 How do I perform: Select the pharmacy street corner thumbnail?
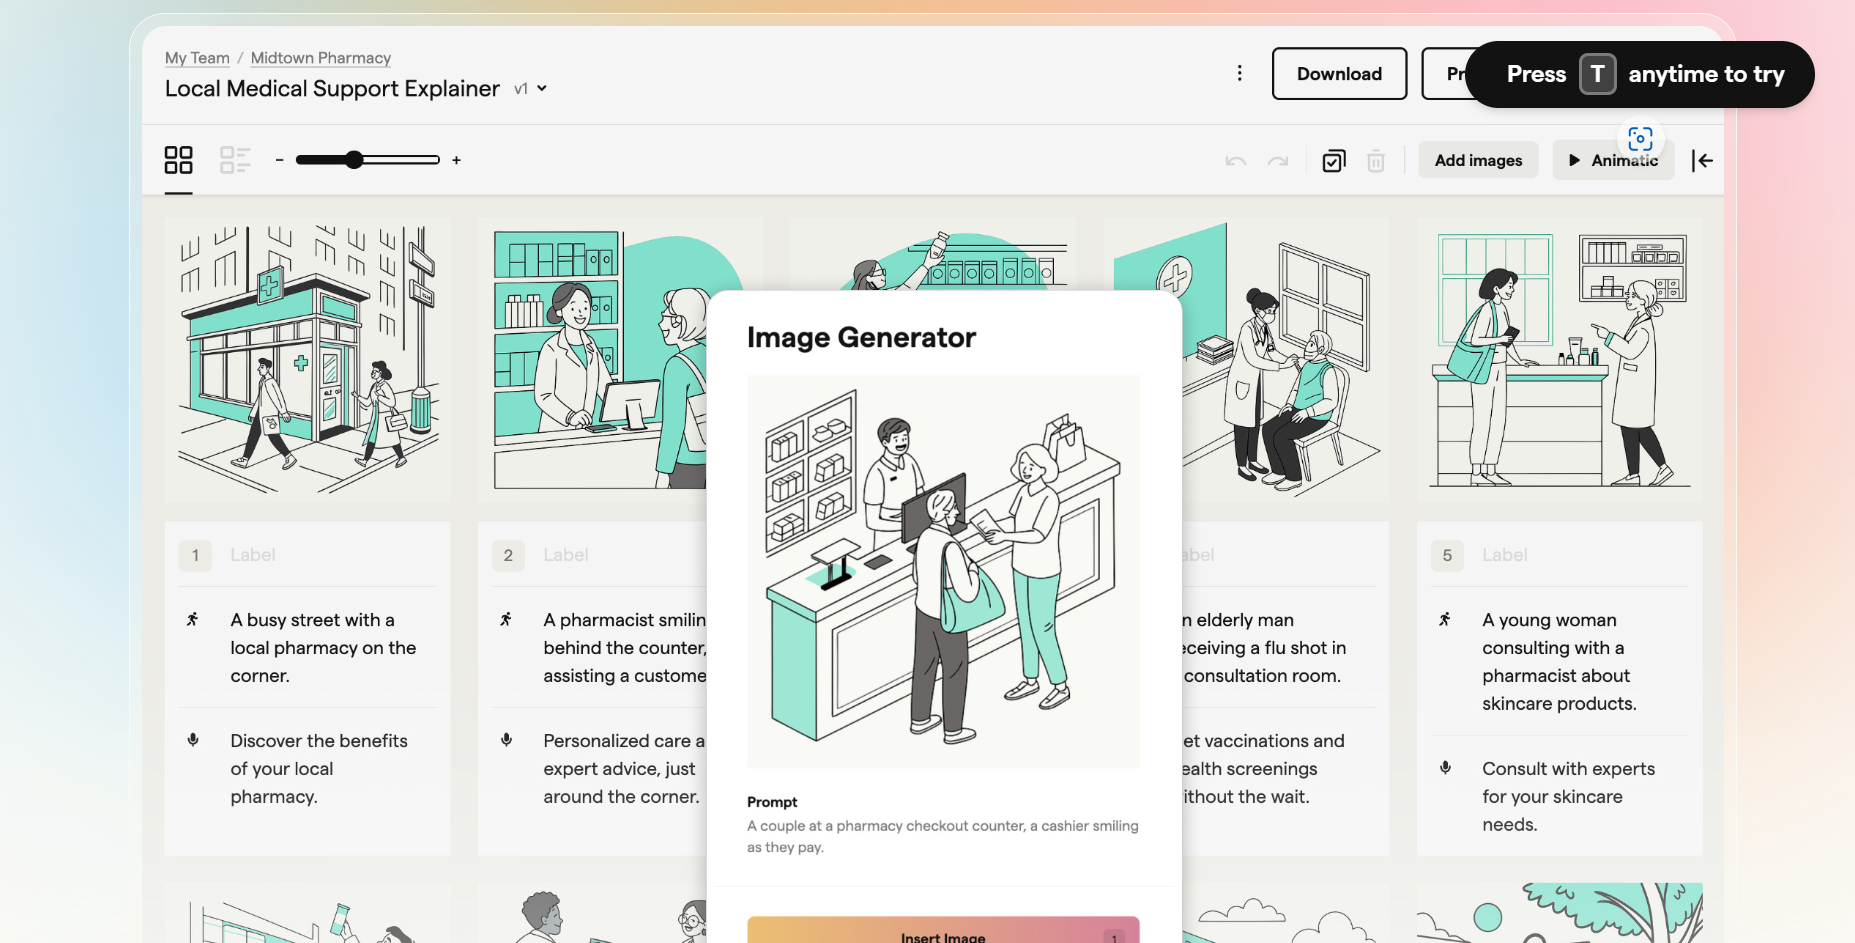307,360
